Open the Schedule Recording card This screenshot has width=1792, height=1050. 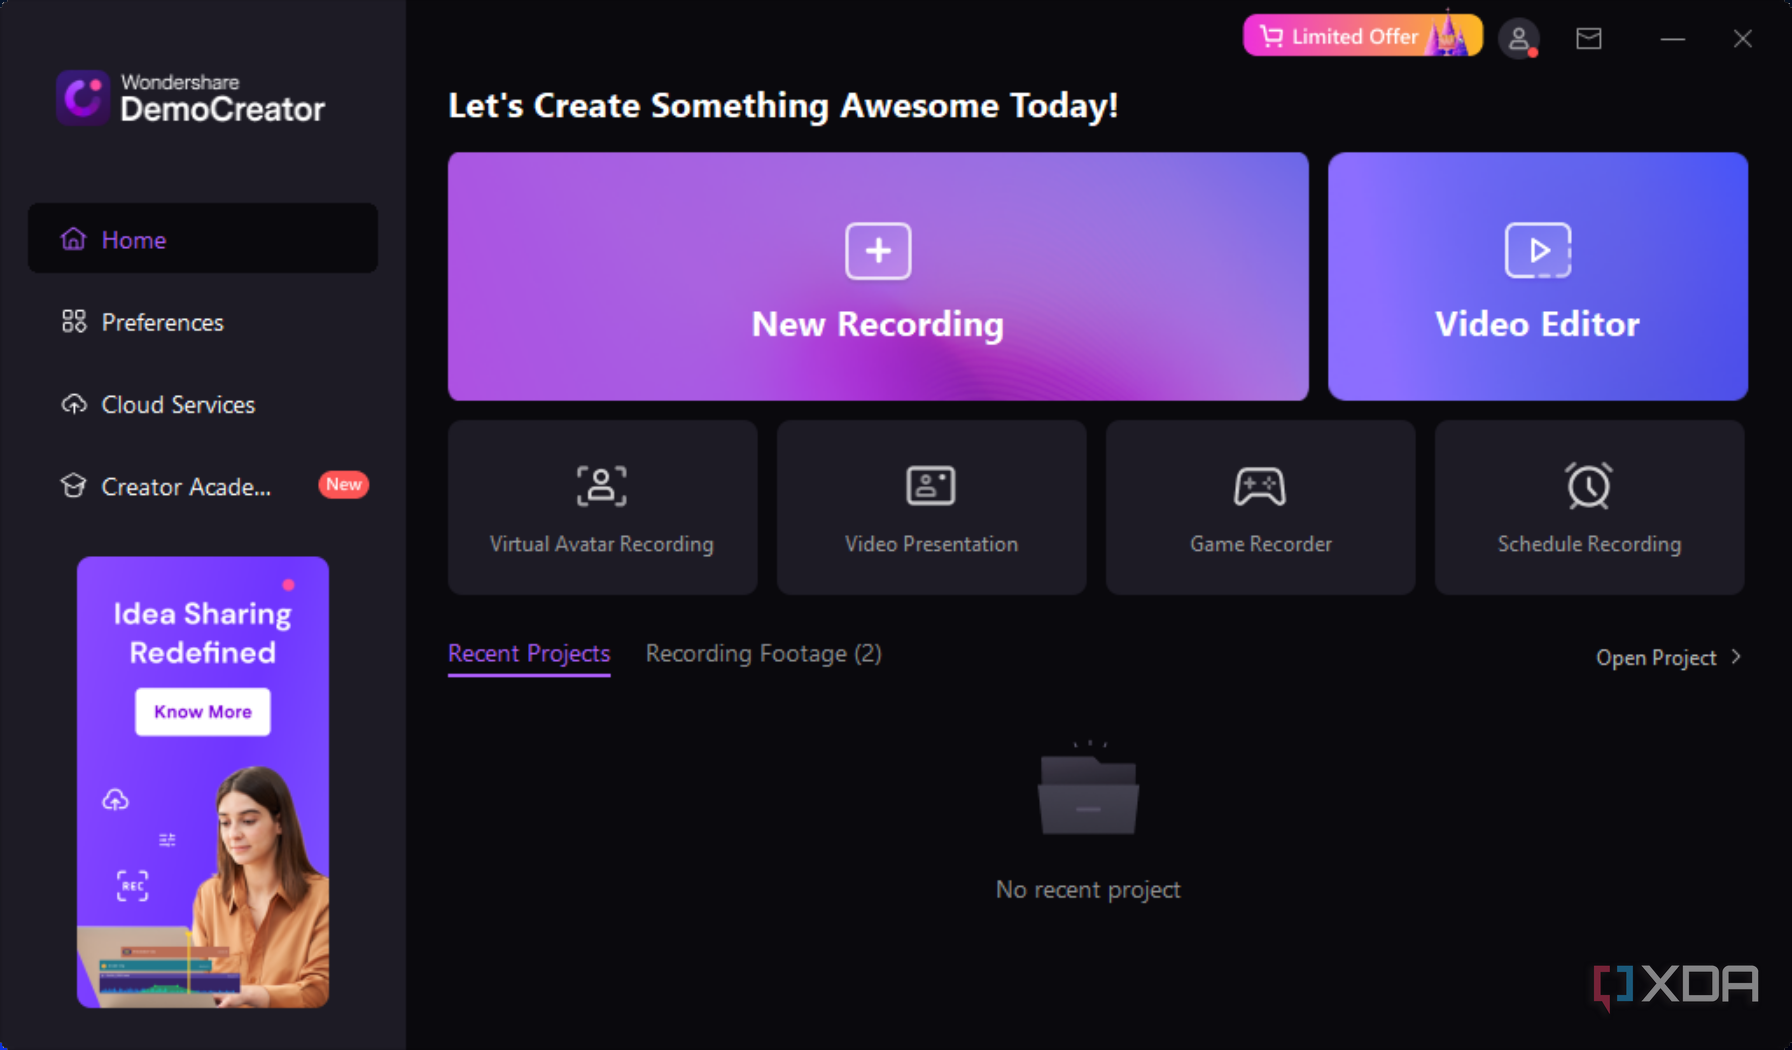(x=1589, y=507)
